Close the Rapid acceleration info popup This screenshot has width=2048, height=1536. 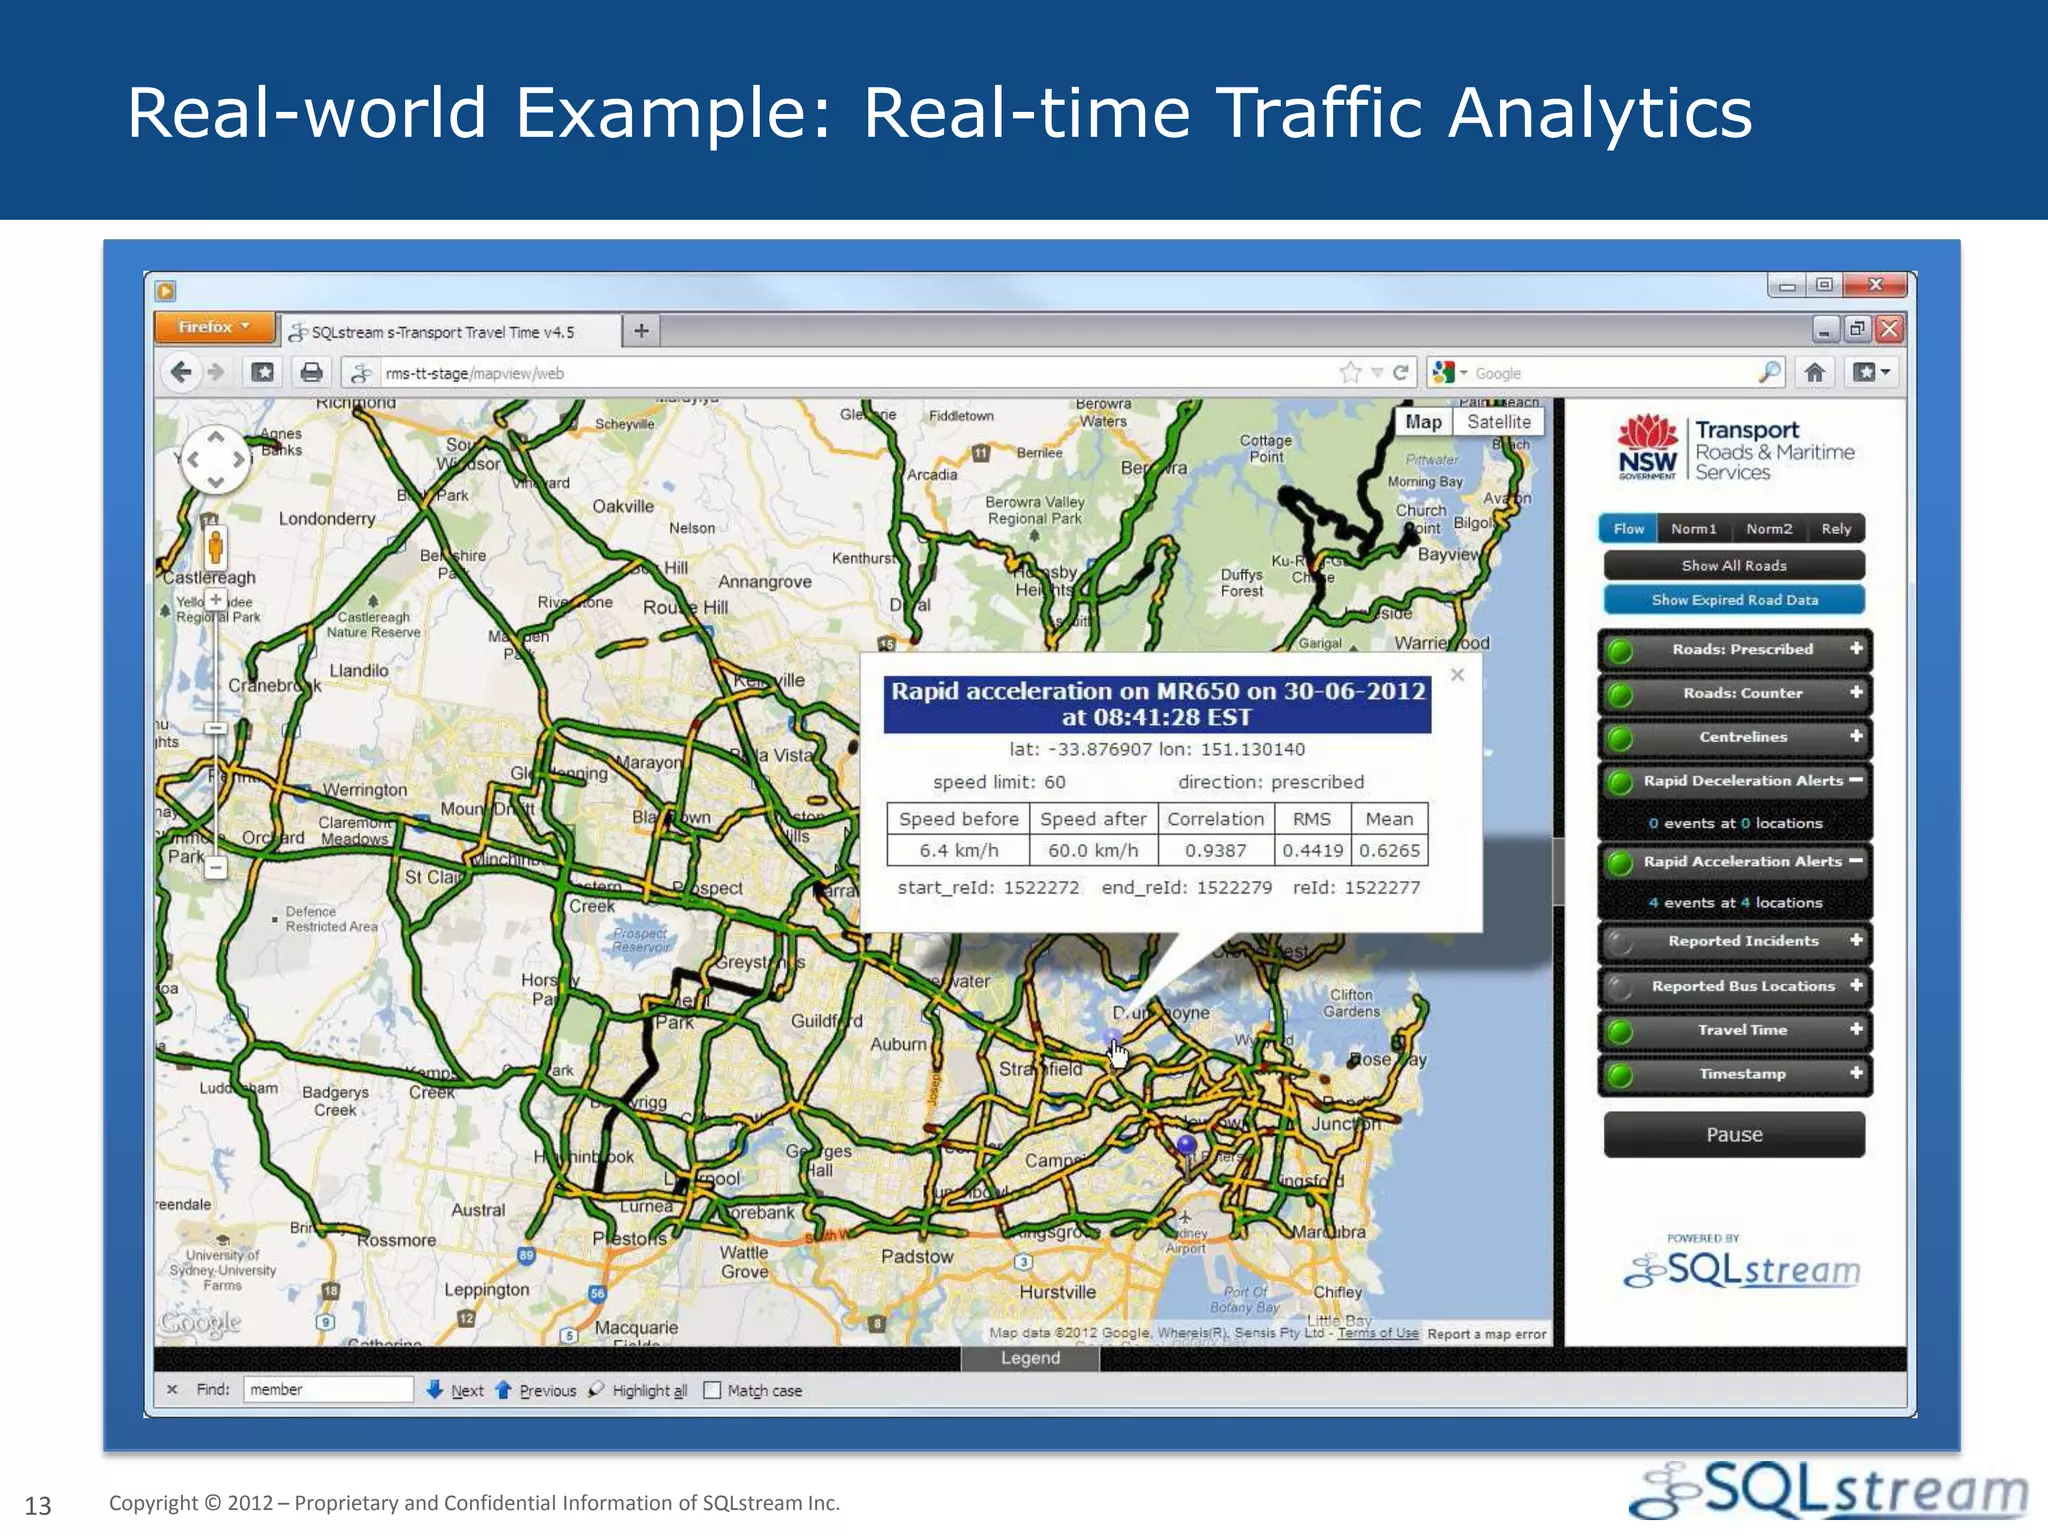coord(1457,675)
